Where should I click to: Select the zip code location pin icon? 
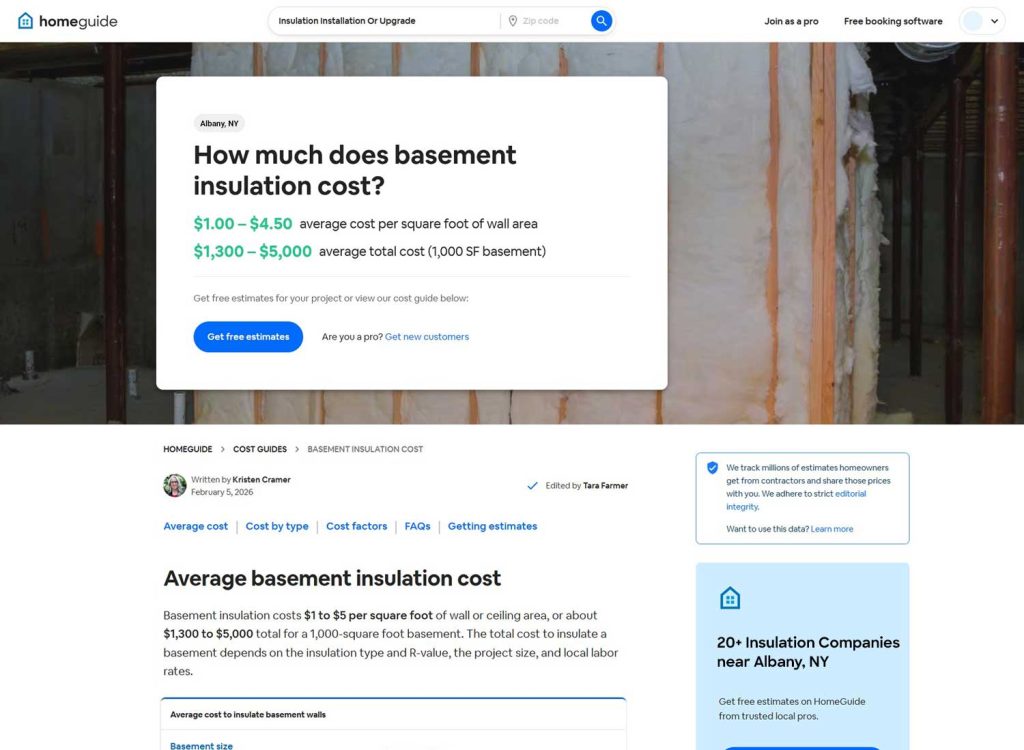pyautogui.click(x=512, y=19)
